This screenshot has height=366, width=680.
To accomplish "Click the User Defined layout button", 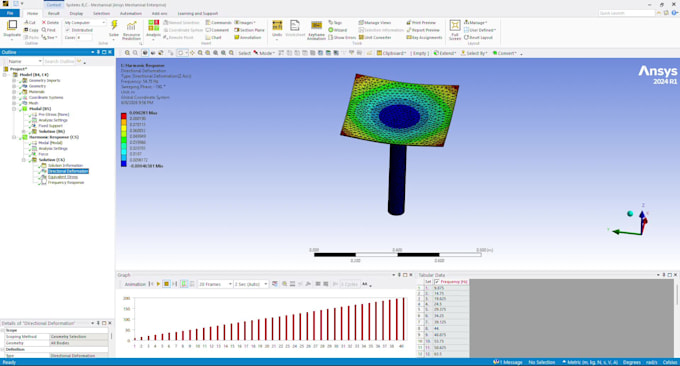I will coord(480,30).
